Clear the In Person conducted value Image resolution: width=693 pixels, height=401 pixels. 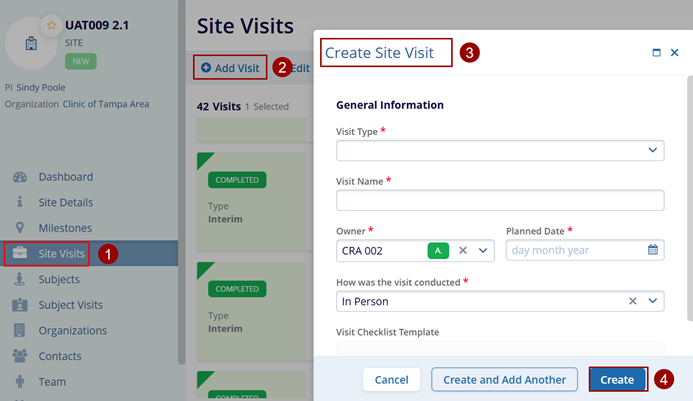[633, 301]
